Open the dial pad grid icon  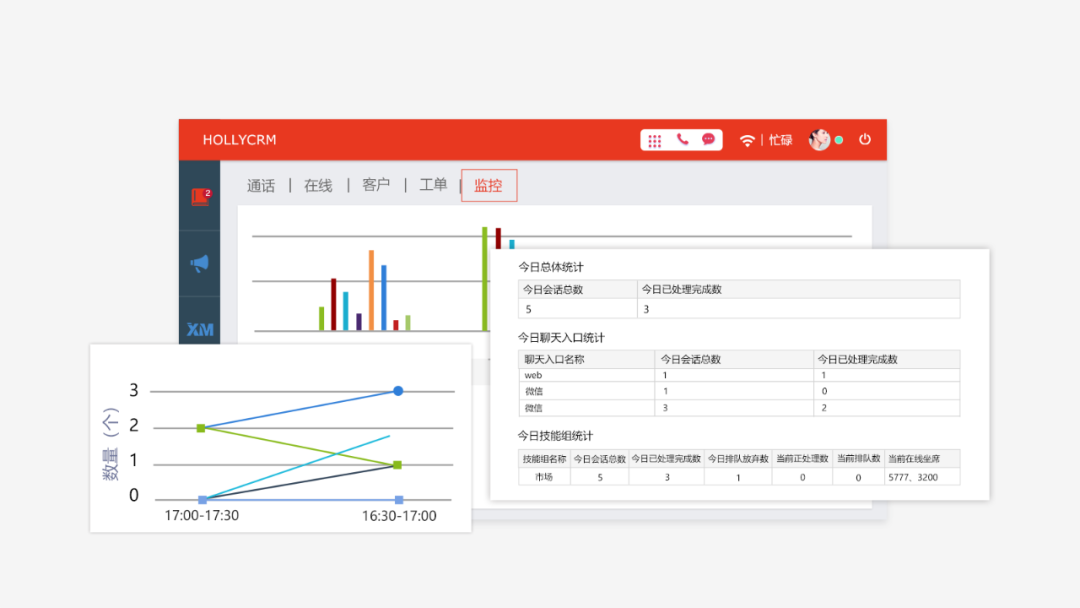(x=654, y=140)
